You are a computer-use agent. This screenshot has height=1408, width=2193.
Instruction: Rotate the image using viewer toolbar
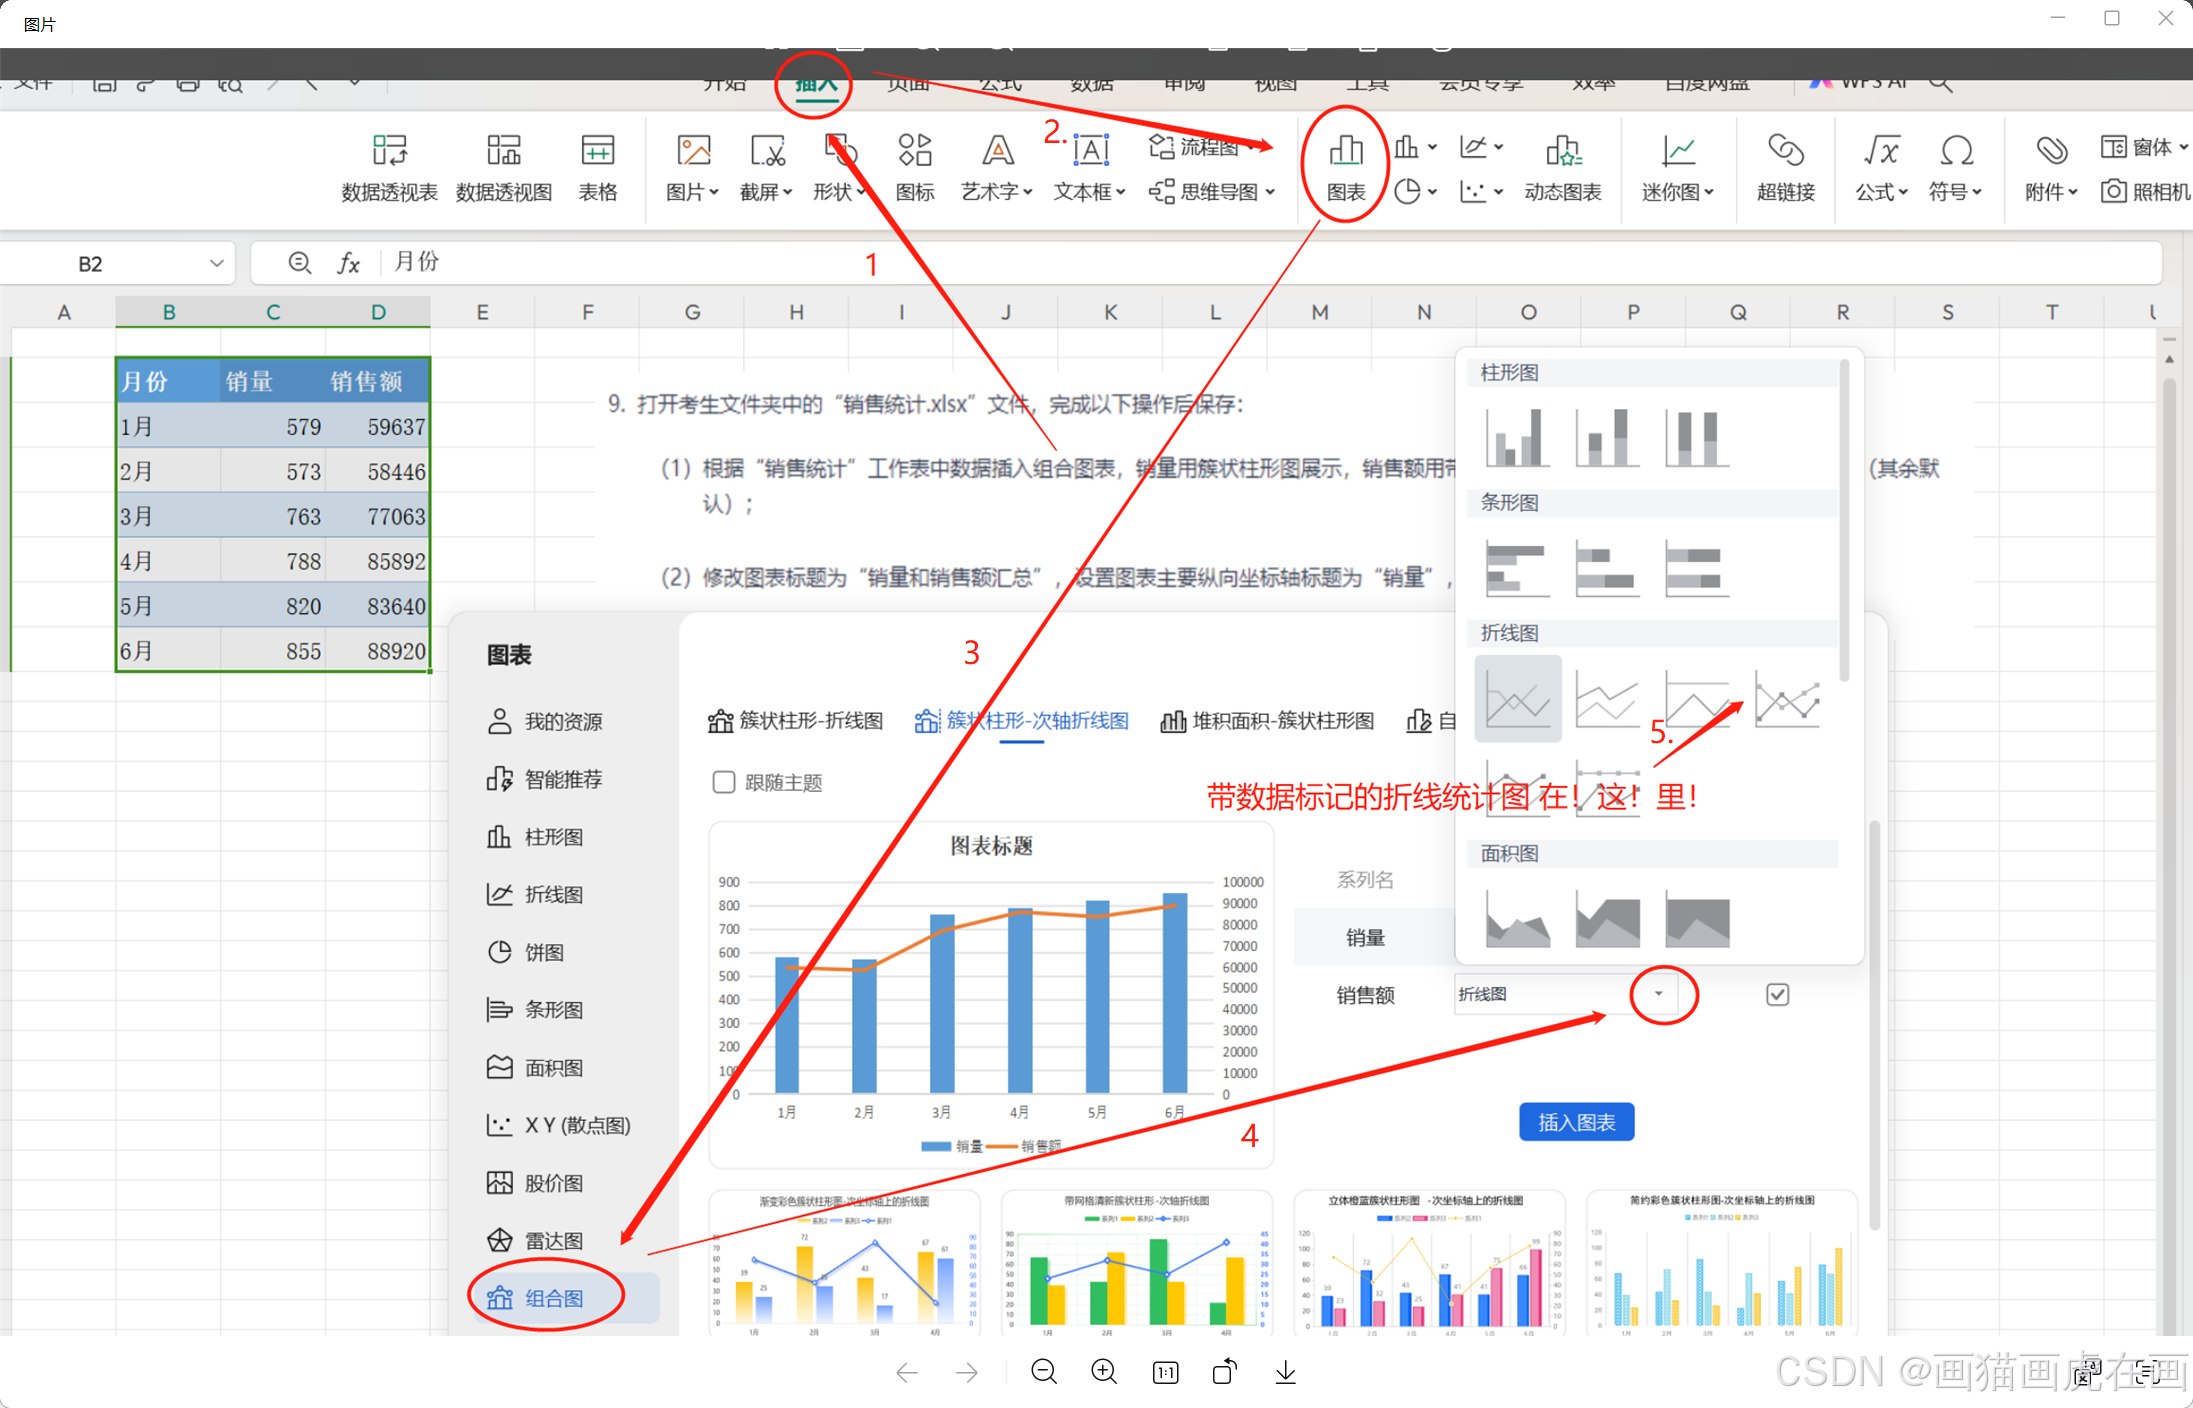(1225, 1372)
